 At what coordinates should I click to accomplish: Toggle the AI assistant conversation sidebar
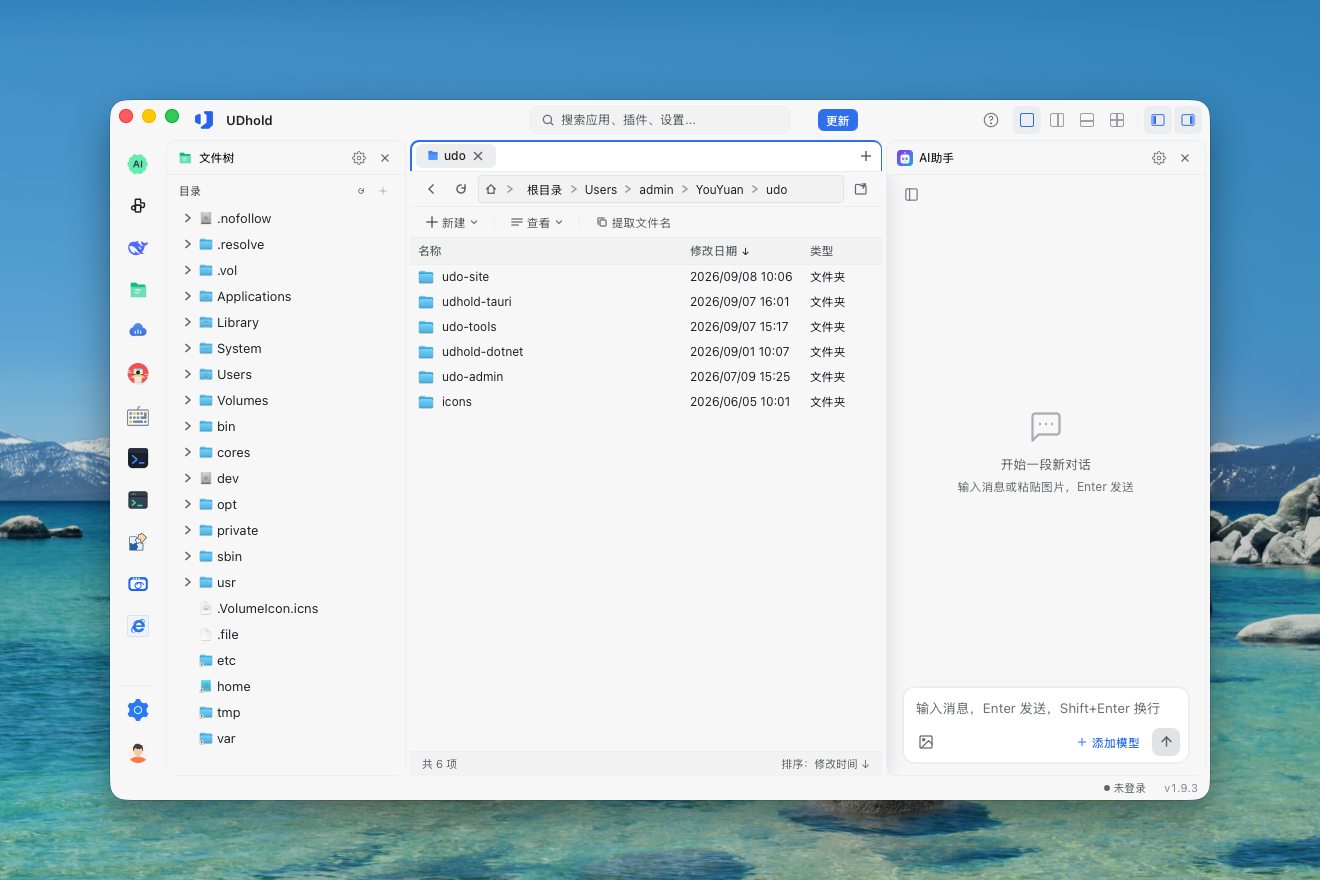(x=911, y=194)
